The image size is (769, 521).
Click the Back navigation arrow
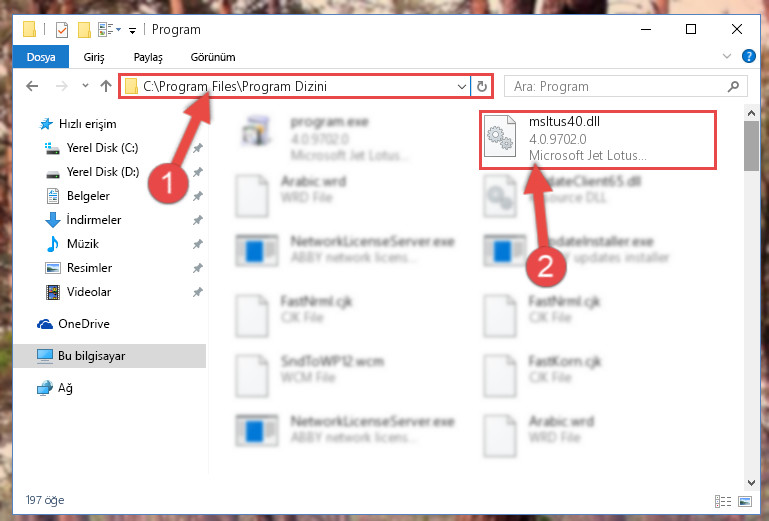pos(32,86)
